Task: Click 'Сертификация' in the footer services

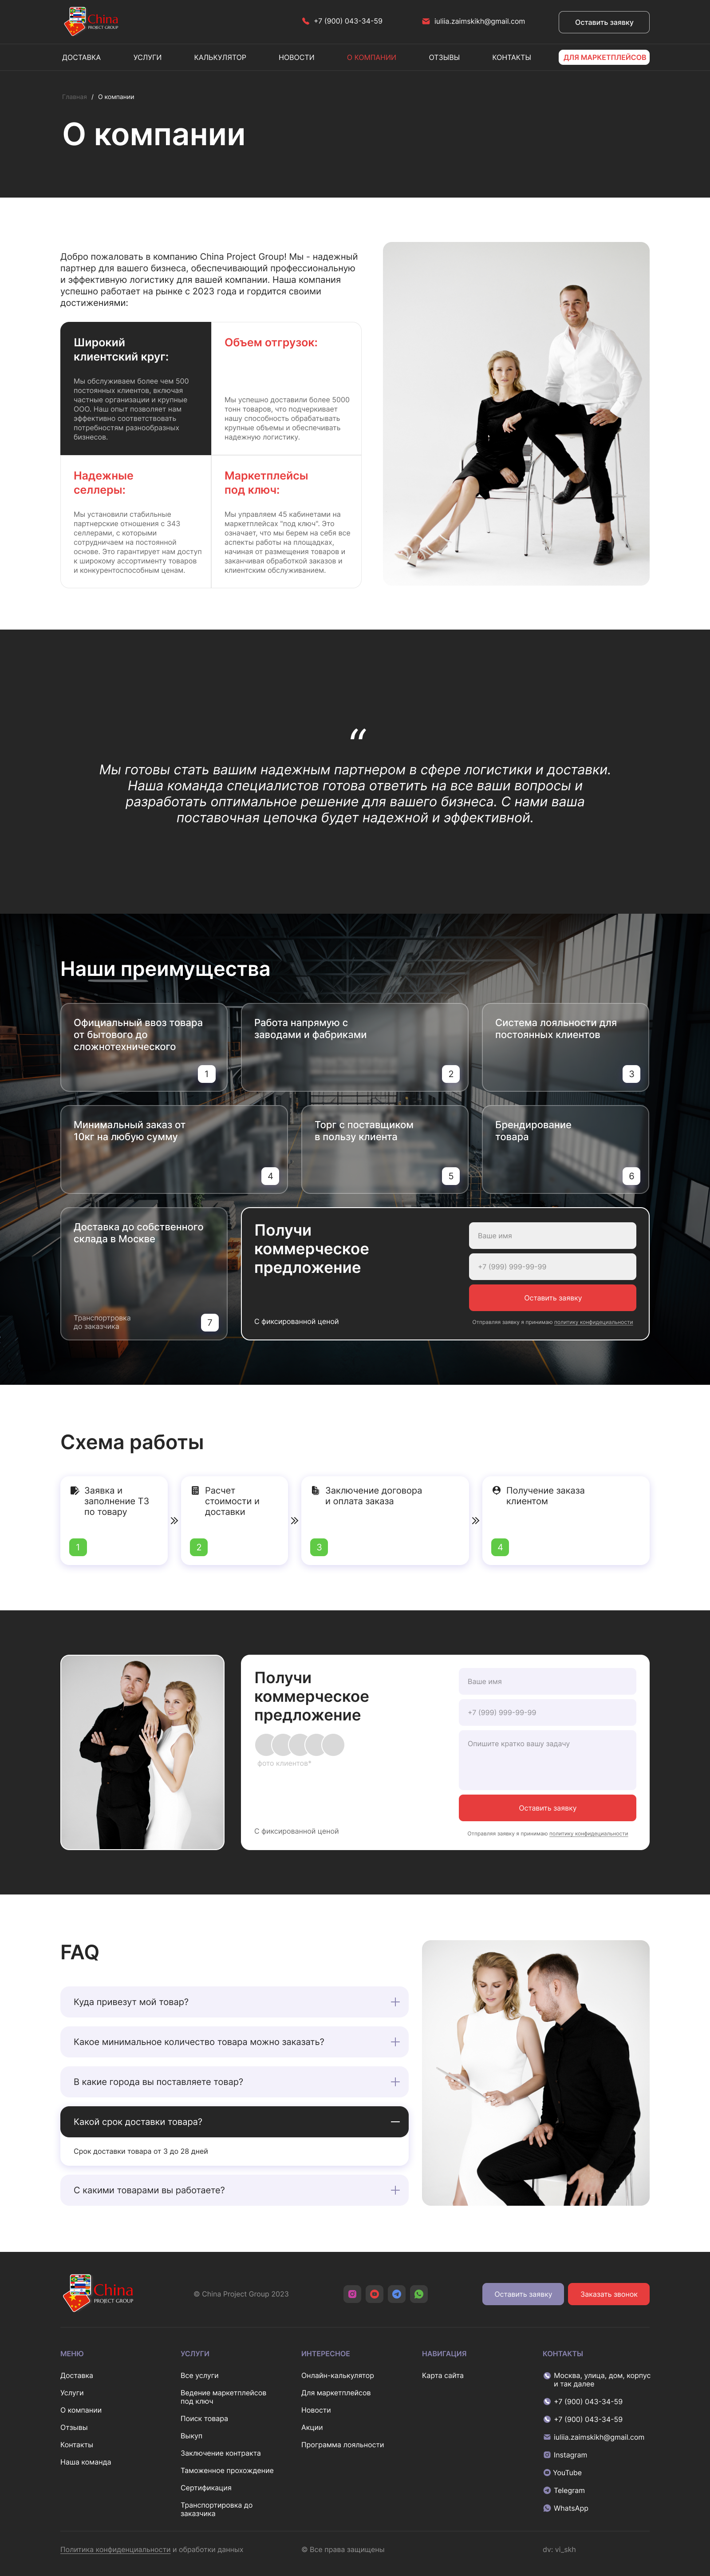Action: (206, 2488)
